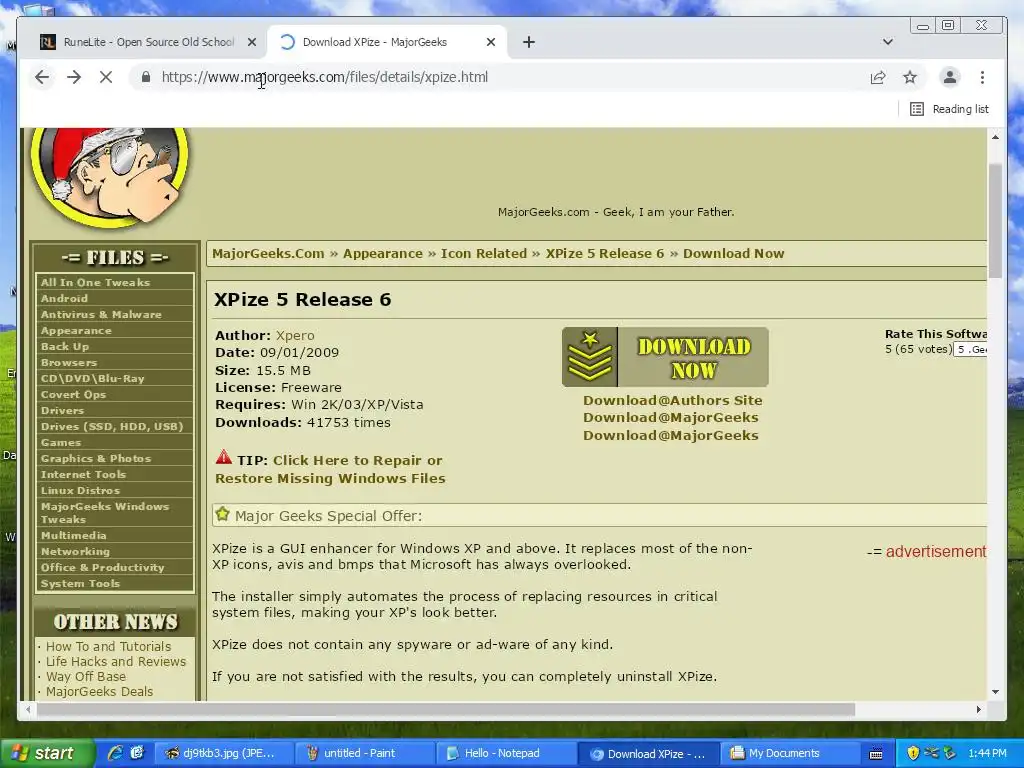Click the vertical page scrollbar thumb
Viewport: 1024px width, 768px height.
point(995,221)
